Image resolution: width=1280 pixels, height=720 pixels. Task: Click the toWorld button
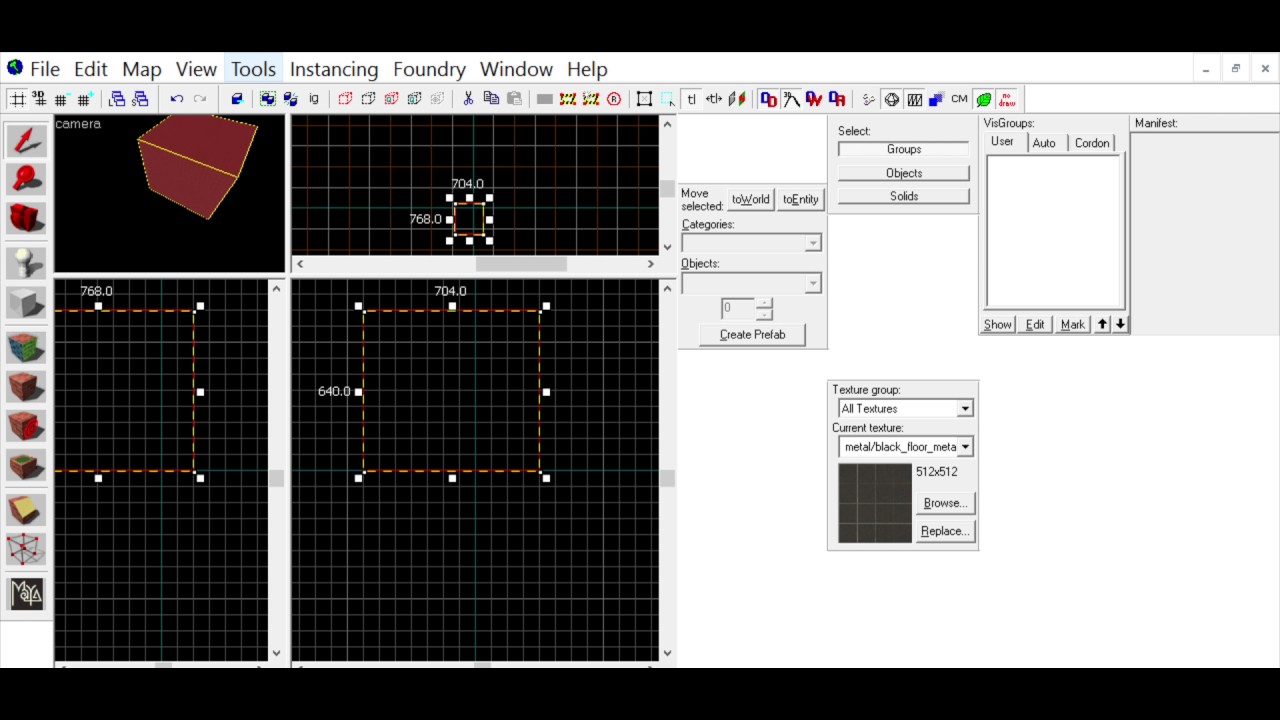(x=751, y=199)
